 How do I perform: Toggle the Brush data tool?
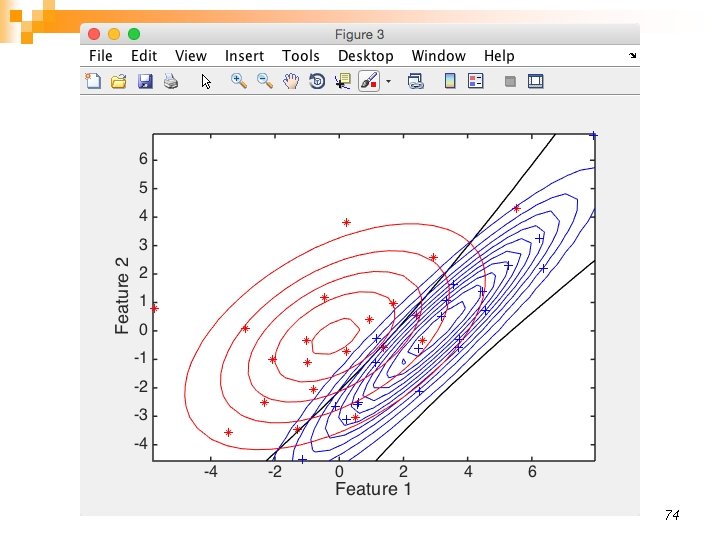tap(369, 81)
